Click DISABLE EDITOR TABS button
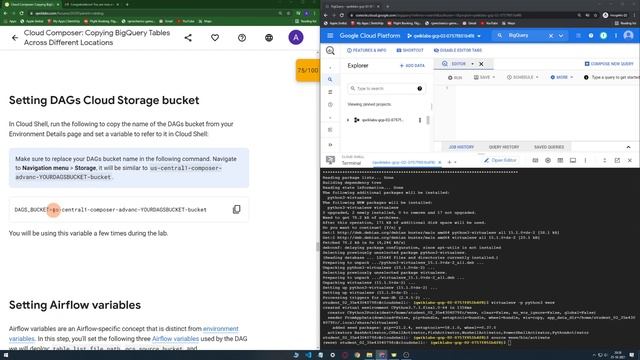 click(458, 51)
